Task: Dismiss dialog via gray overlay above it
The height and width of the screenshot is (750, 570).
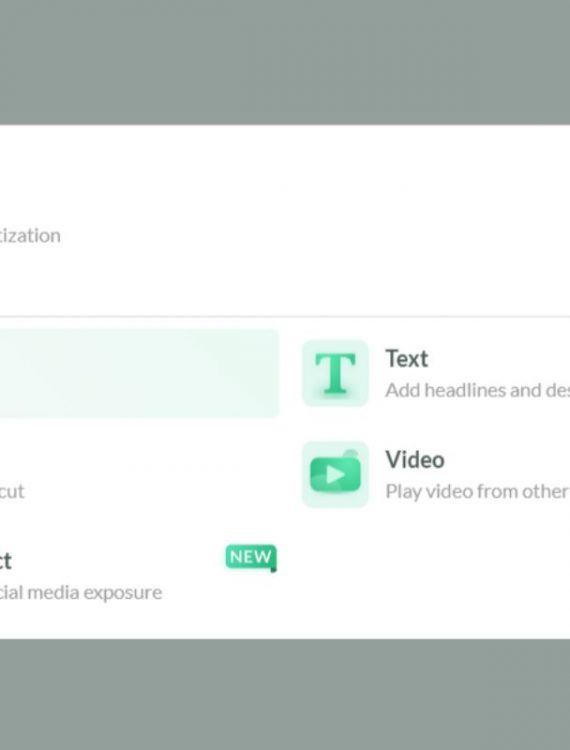Action: pyautogui.click(x=285, y=62)
